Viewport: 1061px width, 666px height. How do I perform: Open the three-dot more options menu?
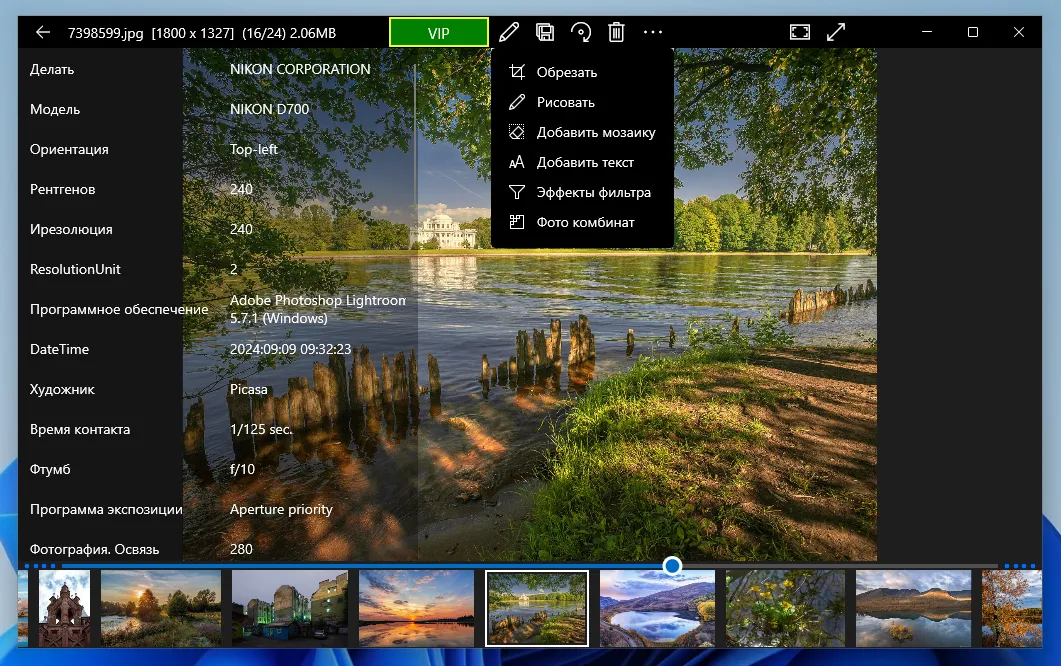(653, 32)
